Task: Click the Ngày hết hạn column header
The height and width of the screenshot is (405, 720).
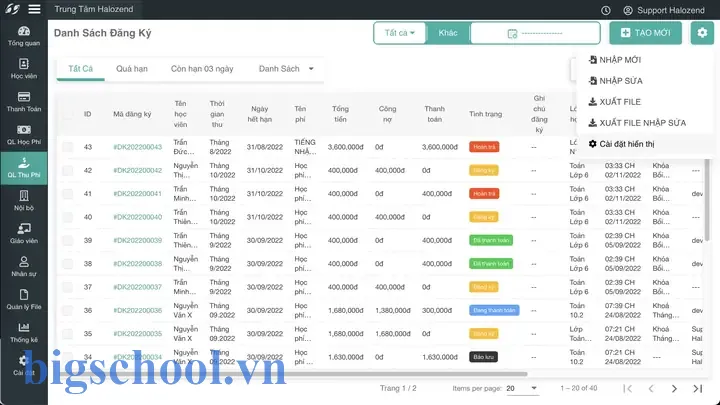Action: pos(259,114)
